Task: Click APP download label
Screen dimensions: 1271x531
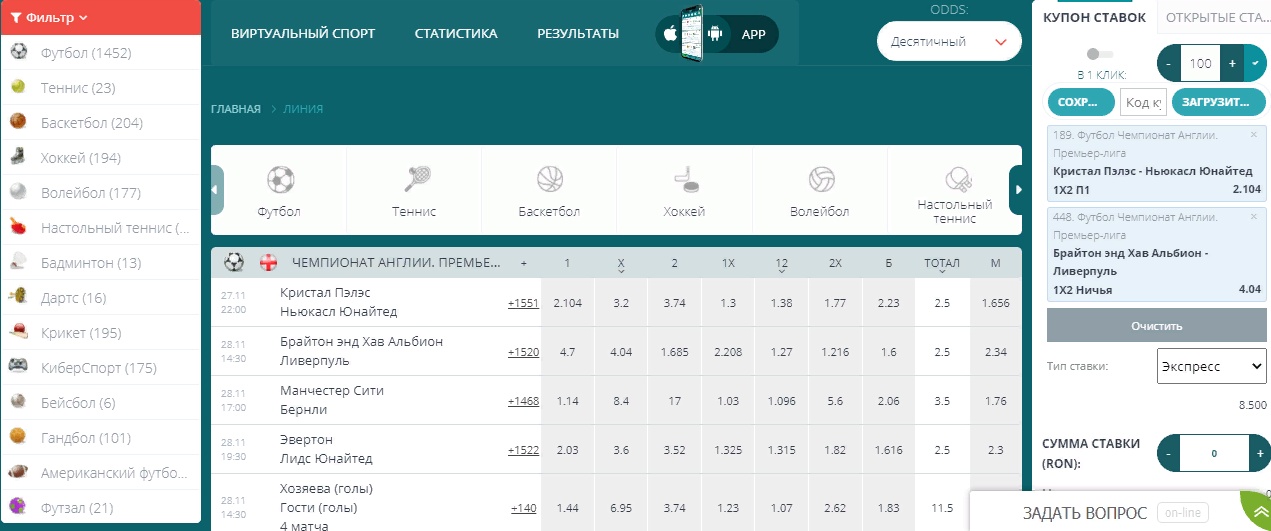Action: click(753, 34)
